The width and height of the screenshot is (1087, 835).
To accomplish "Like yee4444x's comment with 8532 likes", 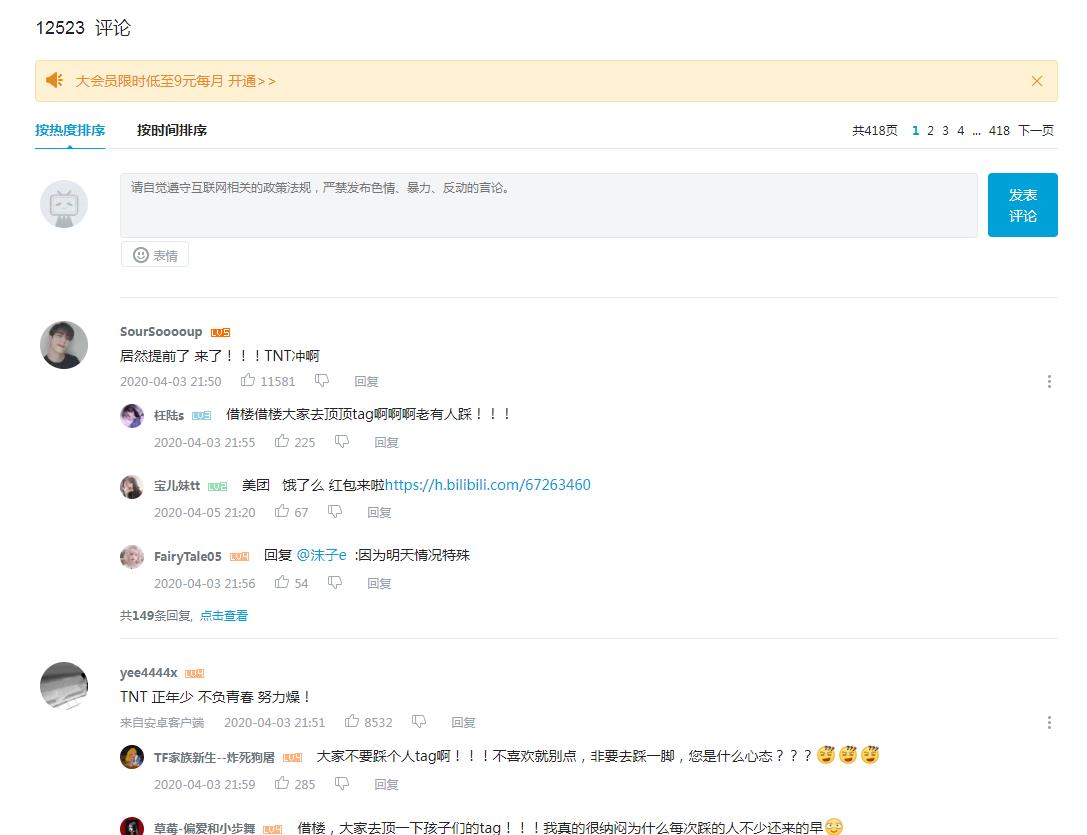I will click(x=352, y=722).
